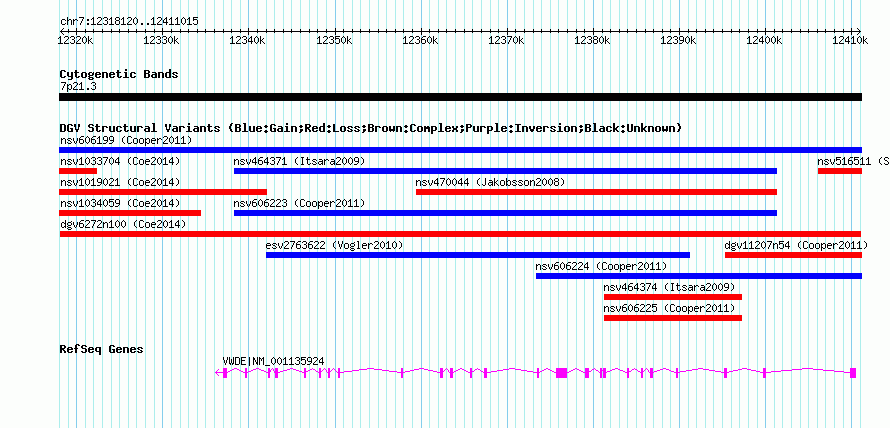Click the Cytogenetic Bands track title
This screenshot has height=428, width=890.
[x=119, y=74]
